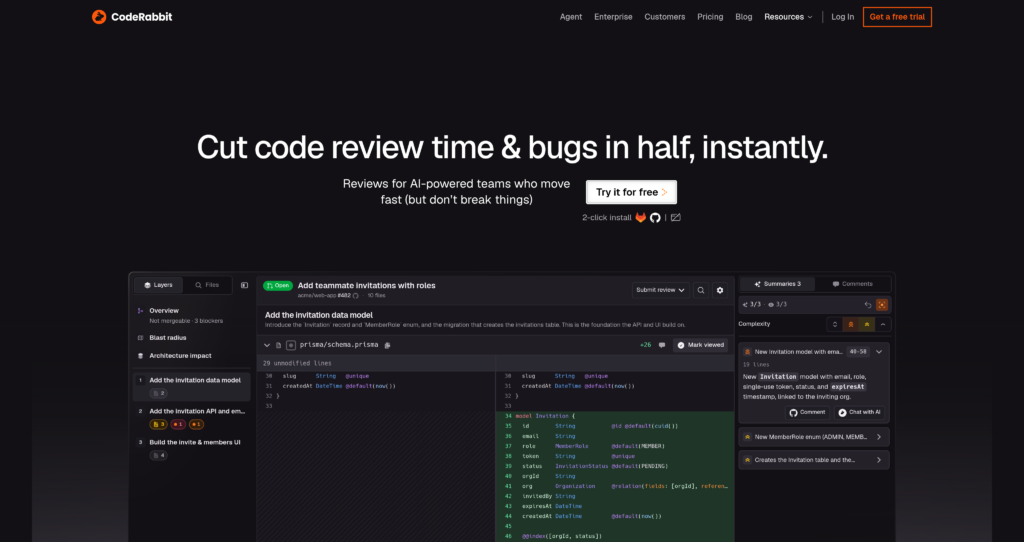
Task: Click the orange 1 badge on layer 2
Action: click(197, 424)
